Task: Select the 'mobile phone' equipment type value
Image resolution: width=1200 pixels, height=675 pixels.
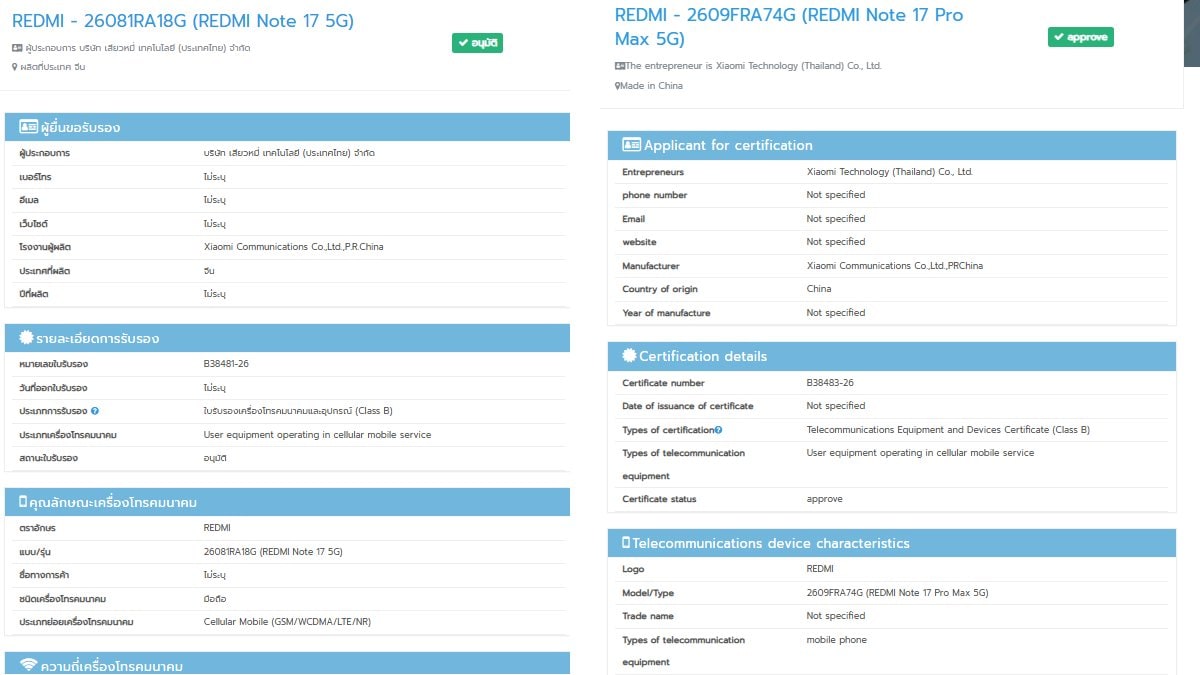Action: point(837,640)
